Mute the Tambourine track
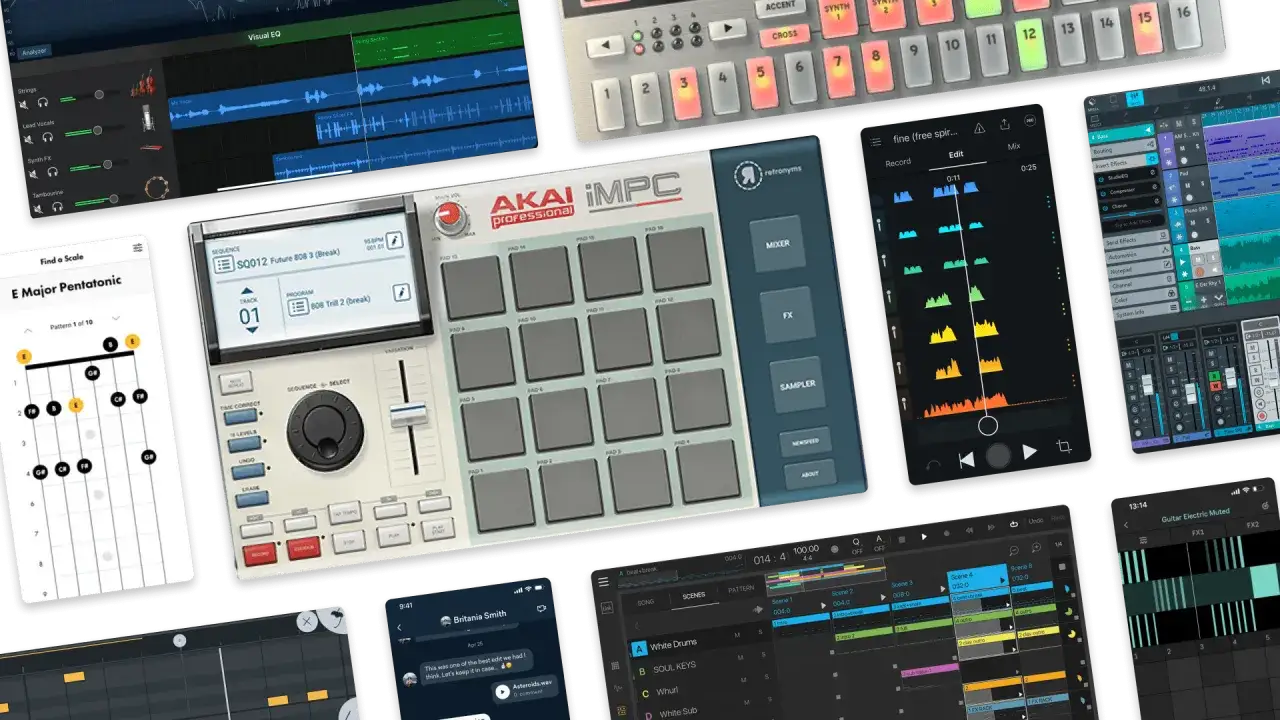 pyautogui.click(x=36, y=208)
